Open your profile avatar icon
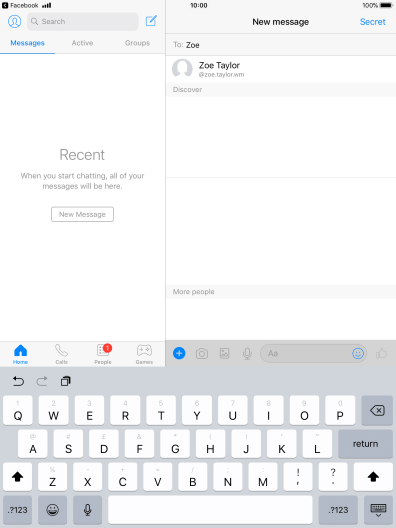The image size is (396, 528). pos(14,21)
